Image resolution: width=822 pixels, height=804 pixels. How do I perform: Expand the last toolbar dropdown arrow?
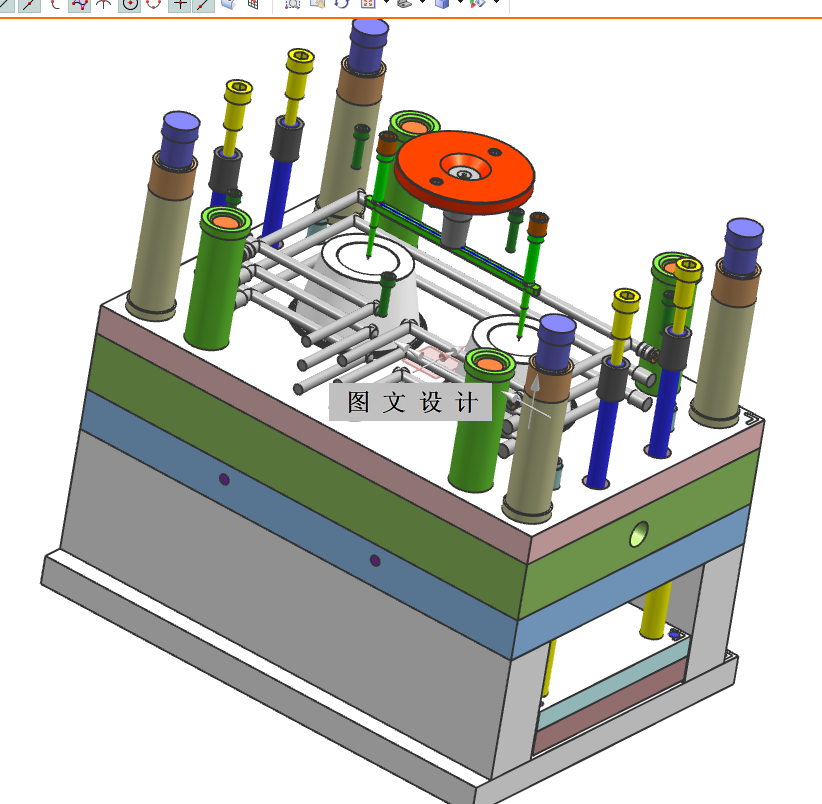tap(497, 3)
